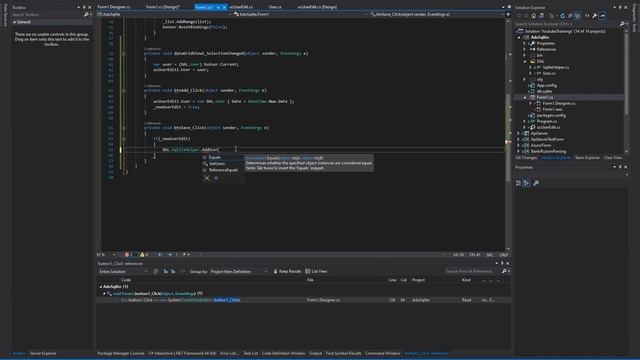Open the AdoSqlite.Form1 class dropdown above editor

coord(300,14)
